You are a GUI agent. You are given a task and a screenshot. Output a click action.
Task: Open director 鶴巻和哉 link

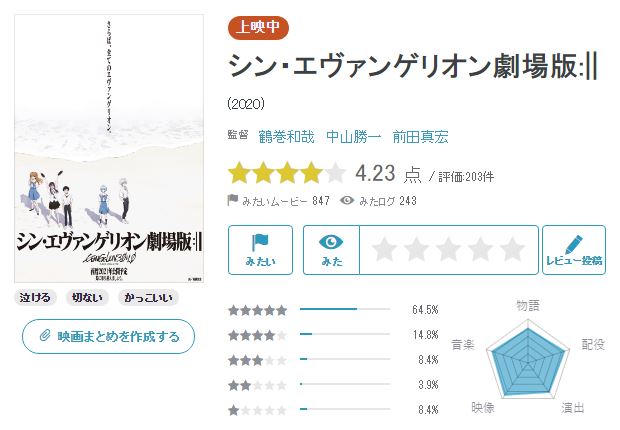pyautogui.click(x=285, y=137)
